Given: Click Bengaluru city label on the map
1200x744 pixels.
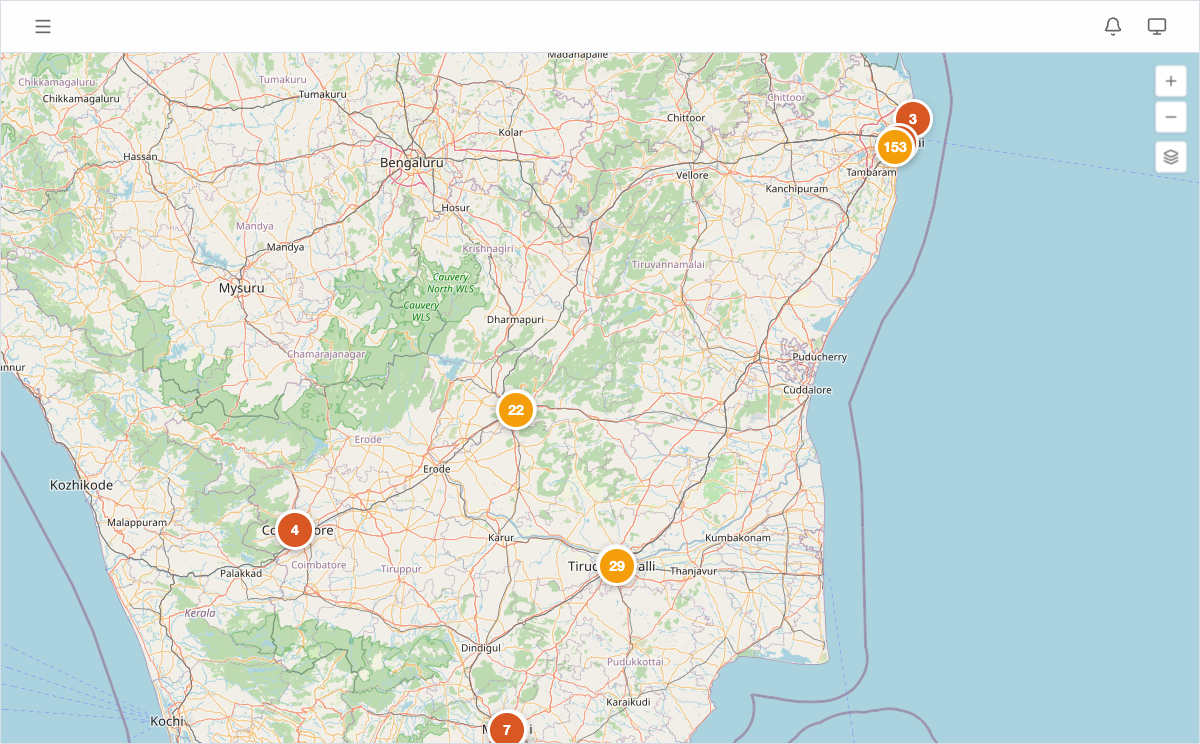Looking at the screenshot, I should [413, 162].
